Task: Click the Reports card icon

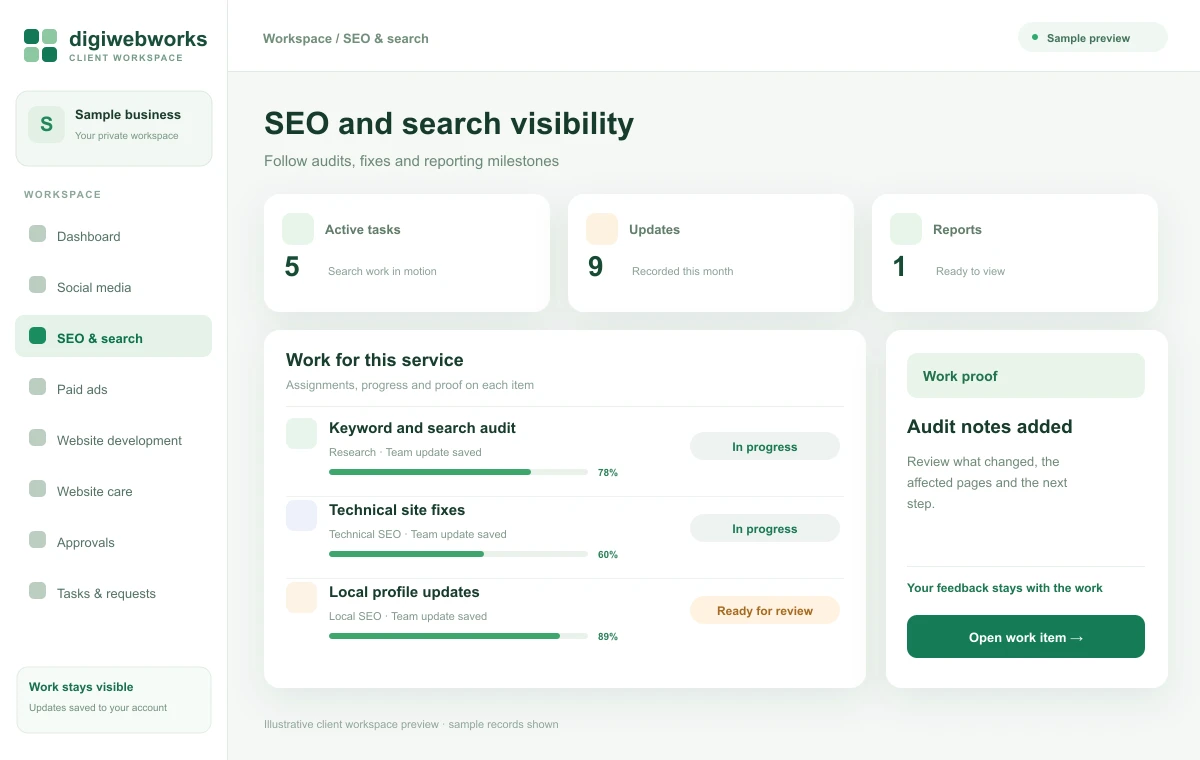Action: point(906,229)
